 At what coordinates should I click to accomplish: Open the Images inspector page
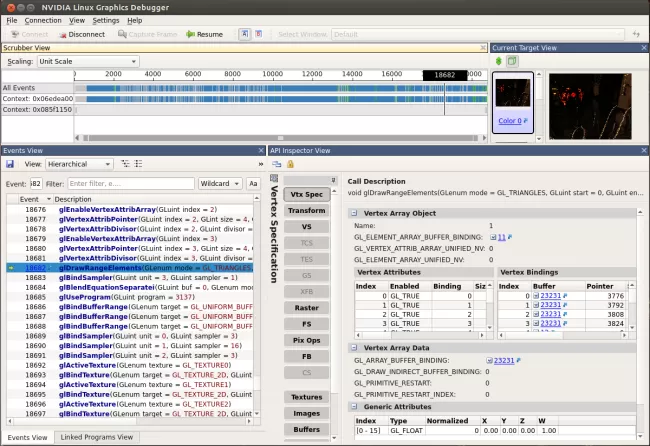tap(307, 413)
